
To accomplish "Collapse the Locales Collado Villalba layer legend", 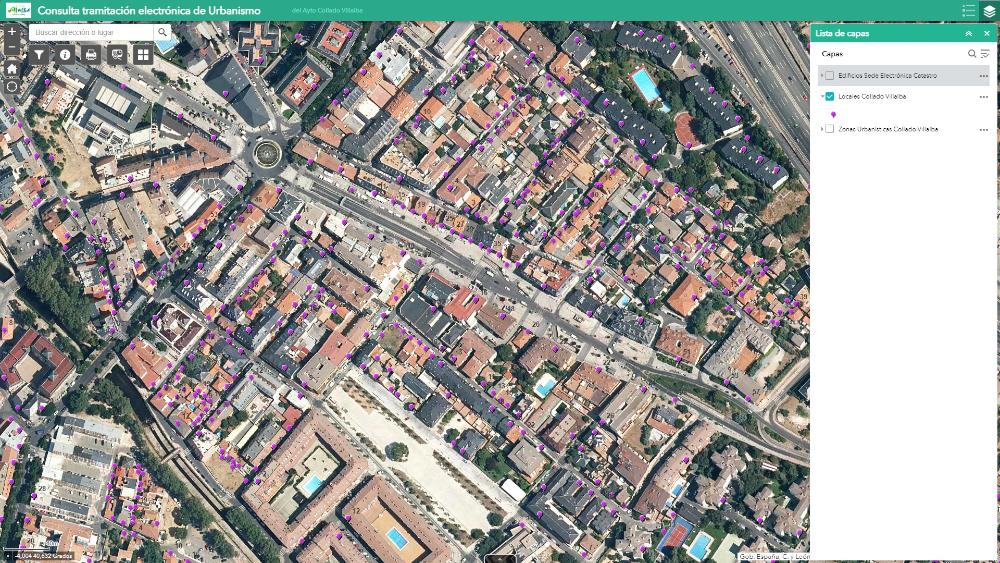I will tap(822, 97).
